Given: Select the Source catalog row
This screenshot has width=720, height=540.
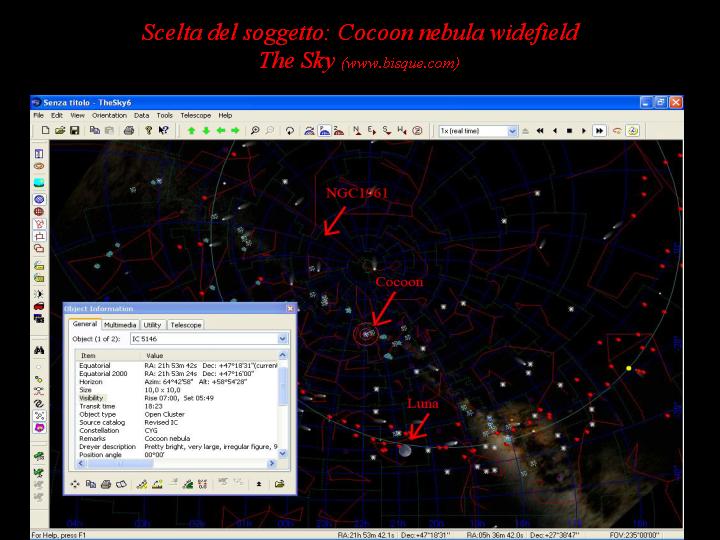Looking at the screenshot, I should [x=177, y=422].
